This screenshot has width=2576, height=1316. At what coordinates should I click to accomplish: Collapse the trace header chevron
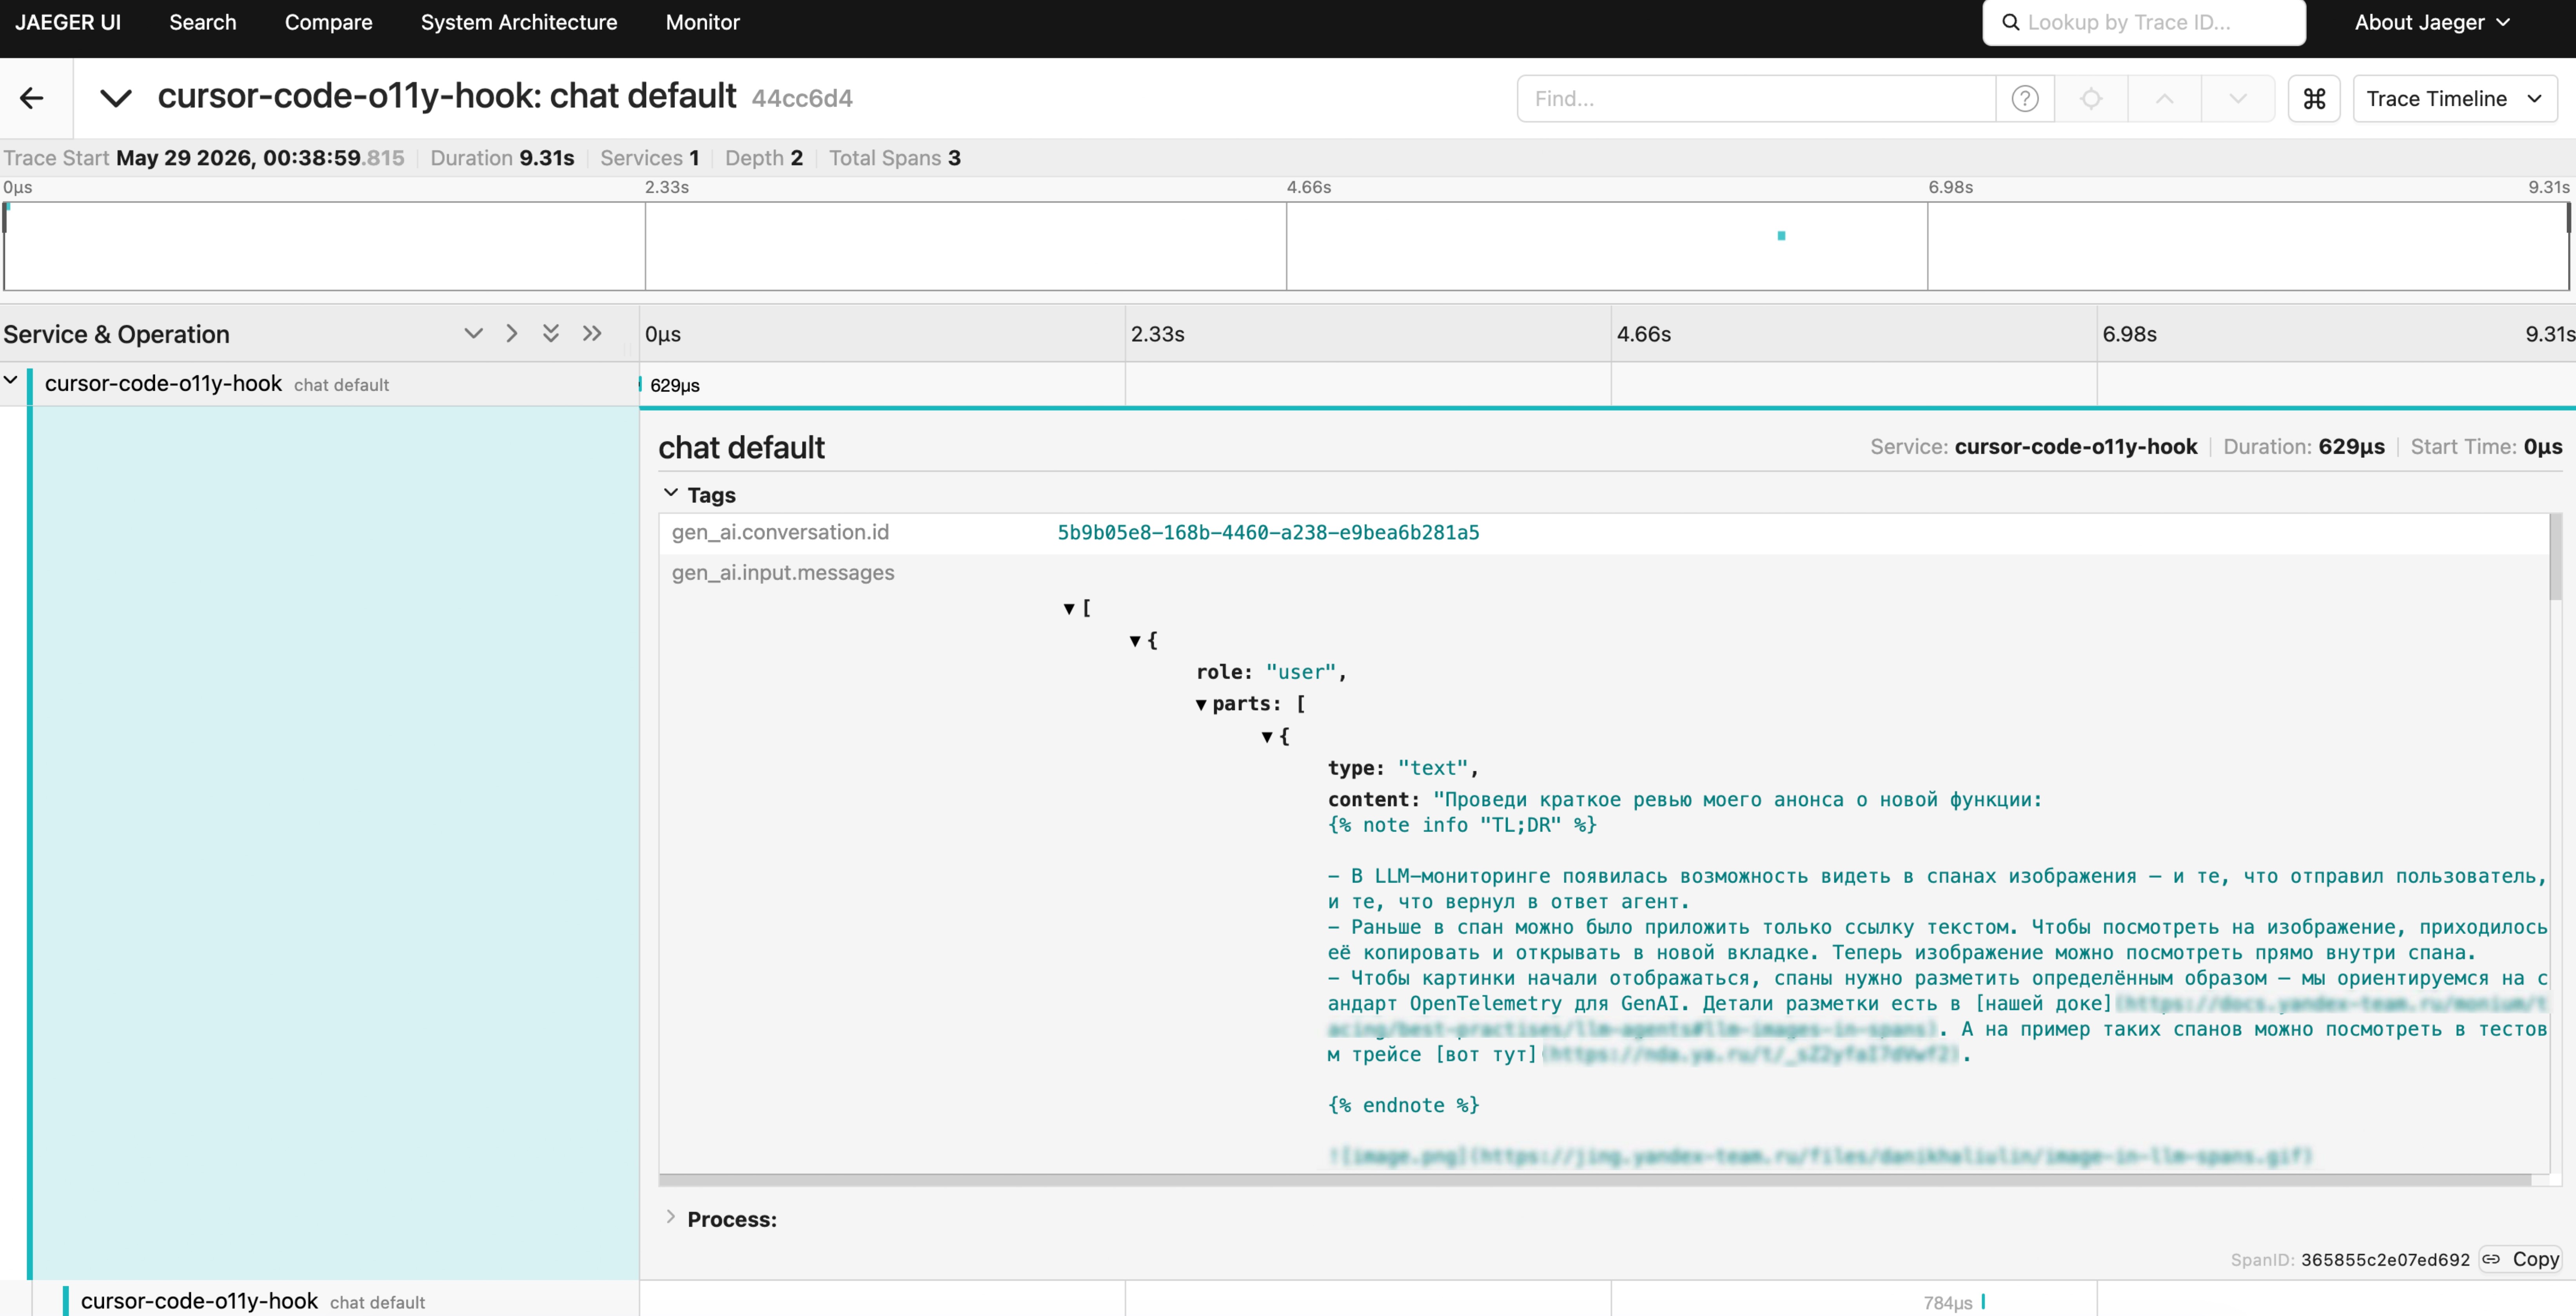(116, 98)
